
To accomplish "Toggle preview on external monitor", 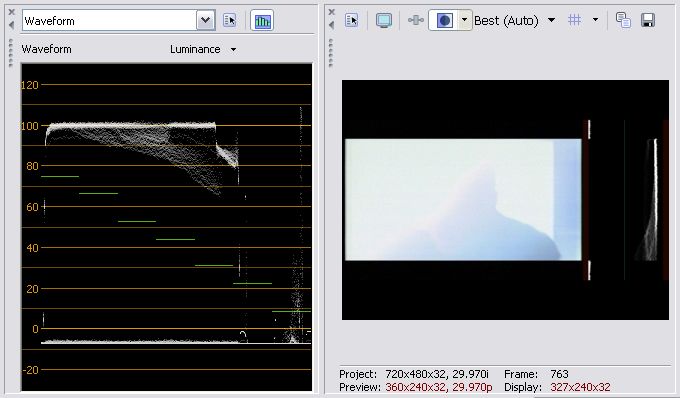I will (x=384, y=20).
